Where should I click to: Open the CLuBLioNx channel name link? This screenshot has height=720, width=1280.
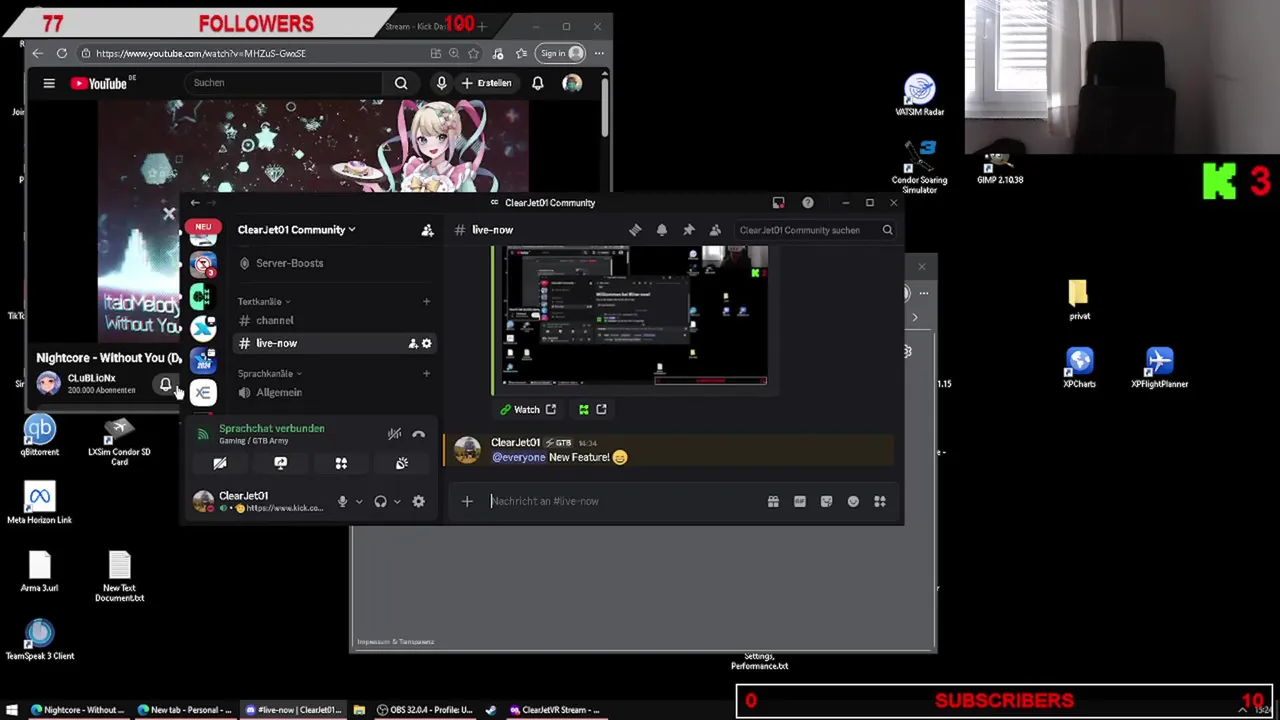91,378
